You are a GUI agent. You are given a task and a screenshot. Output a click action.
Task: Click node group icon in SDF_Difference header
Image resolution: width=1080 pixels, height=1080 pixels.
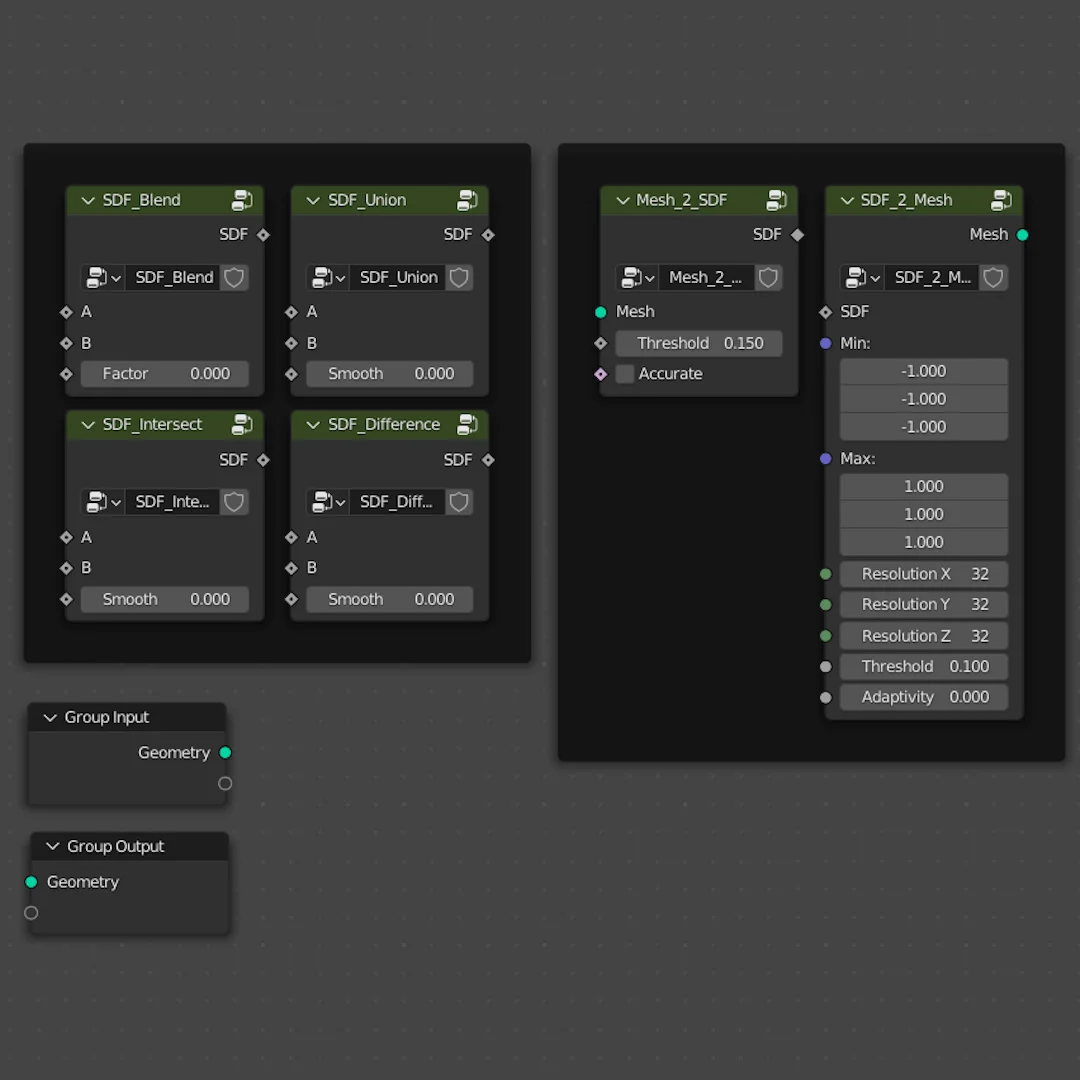[467, 425]
